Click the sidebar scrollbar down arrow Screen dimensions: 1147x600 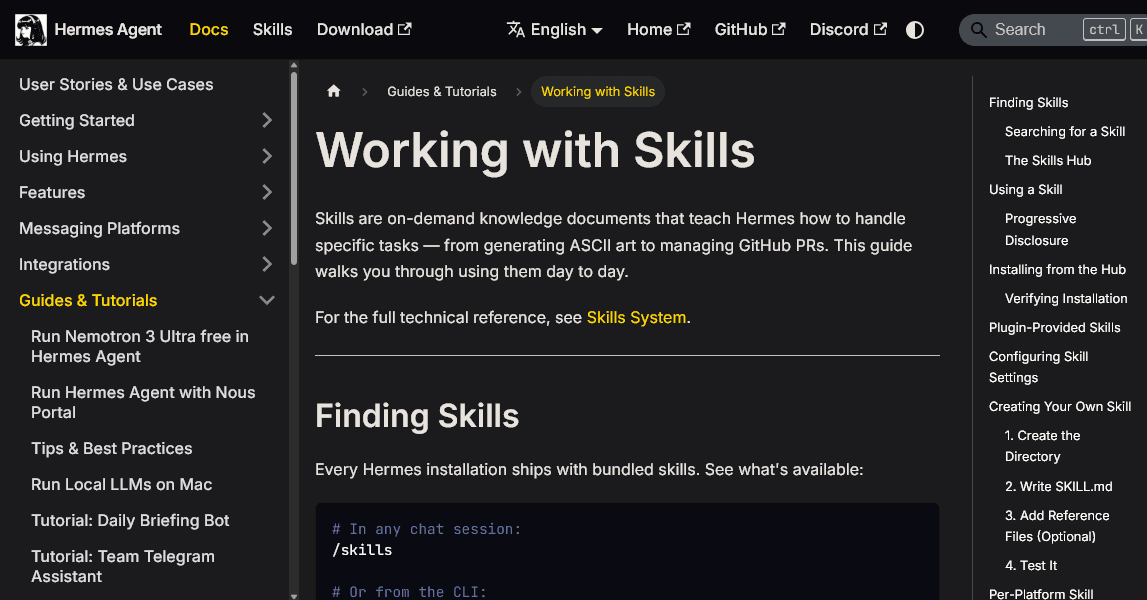(294, 596)
